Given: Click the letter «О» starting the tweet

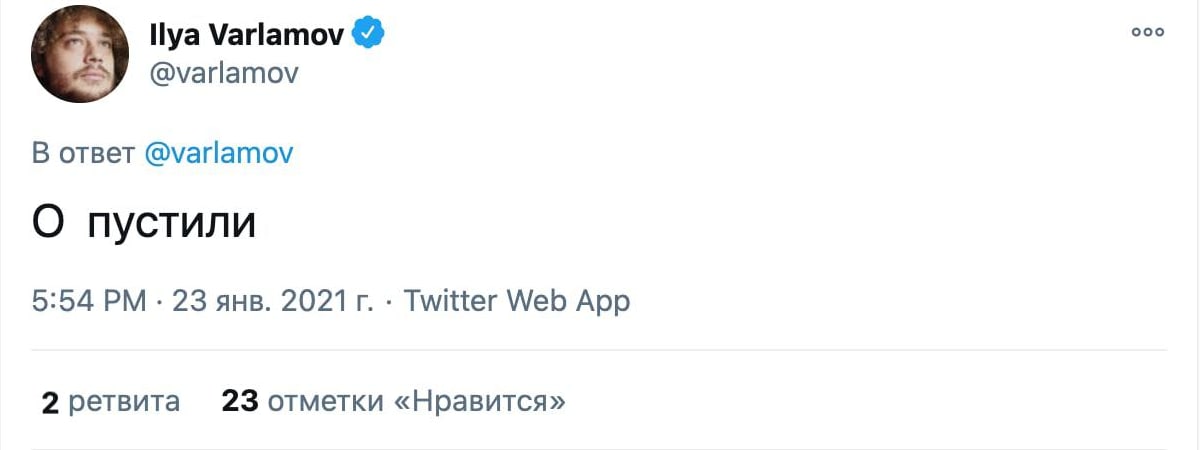Looking at the screenshot, I should point(48,223).
